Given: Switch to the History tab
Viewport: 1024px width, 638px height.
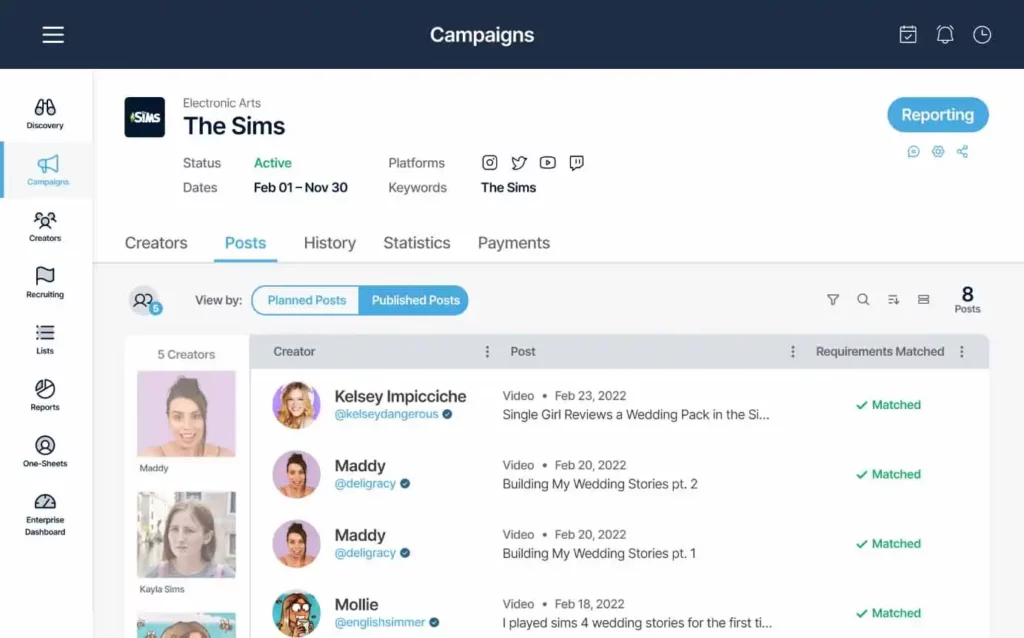Looking at the screenshot, I should 330,243.
